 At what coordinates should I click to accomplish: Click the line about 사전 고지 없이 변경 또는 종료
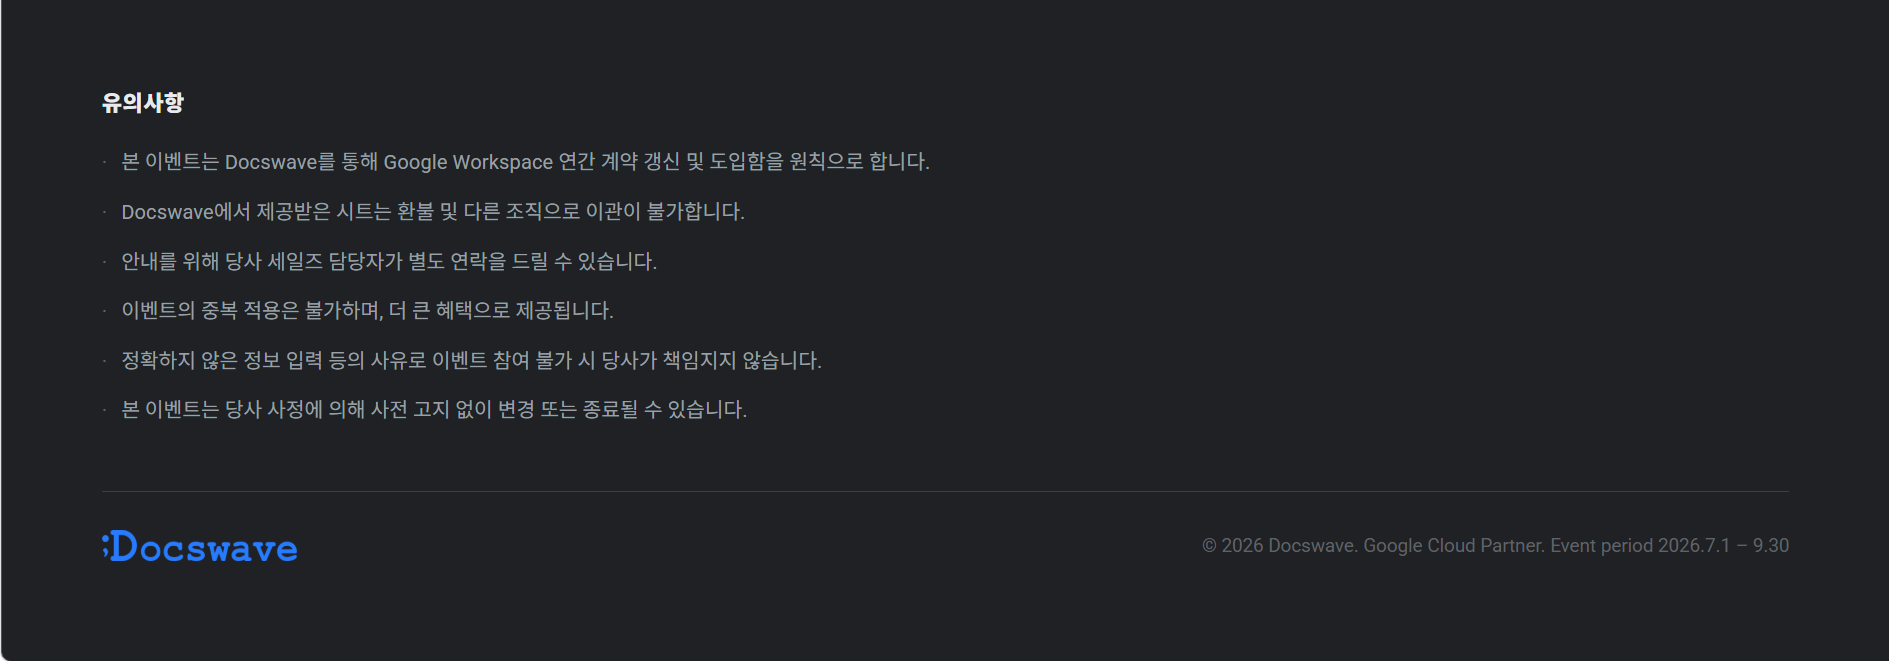click(434, 410)
